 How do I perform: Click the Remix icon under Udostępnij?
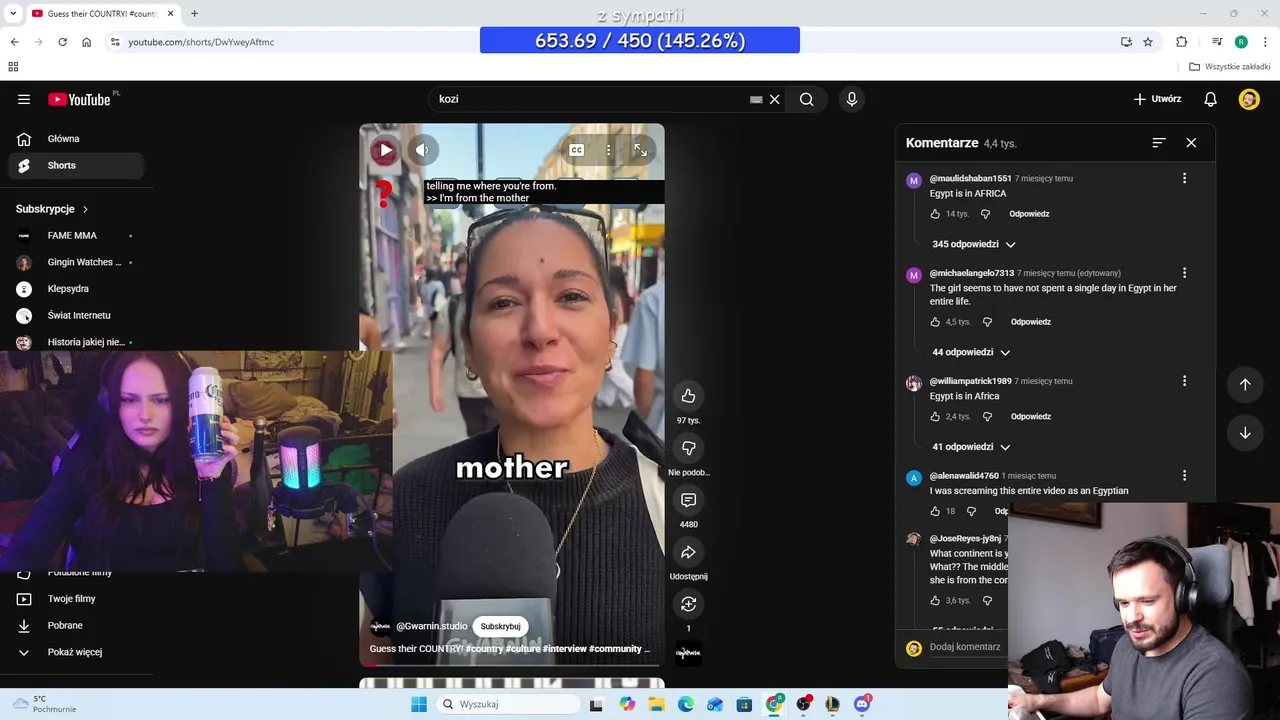click(x=688, y=604)
